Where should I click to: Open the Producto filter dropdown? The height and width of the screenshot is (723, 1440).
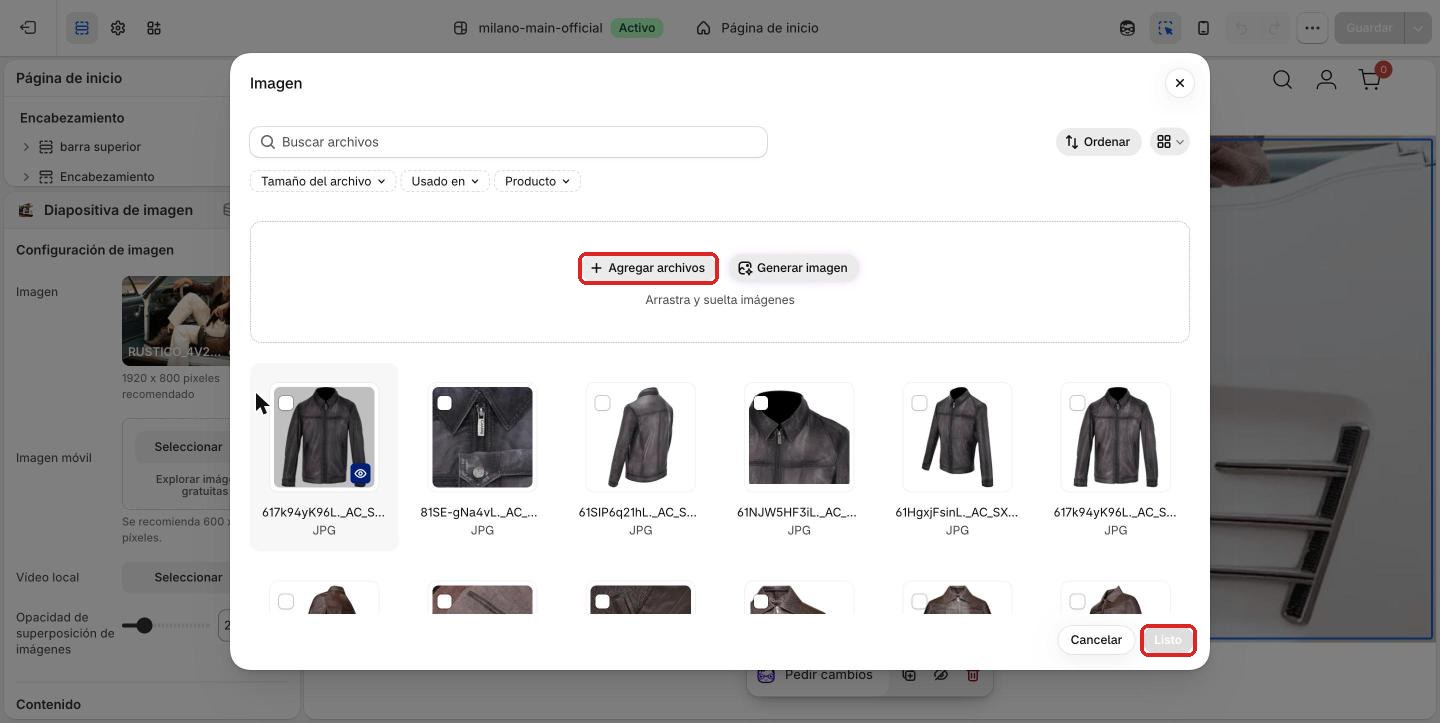537,181
